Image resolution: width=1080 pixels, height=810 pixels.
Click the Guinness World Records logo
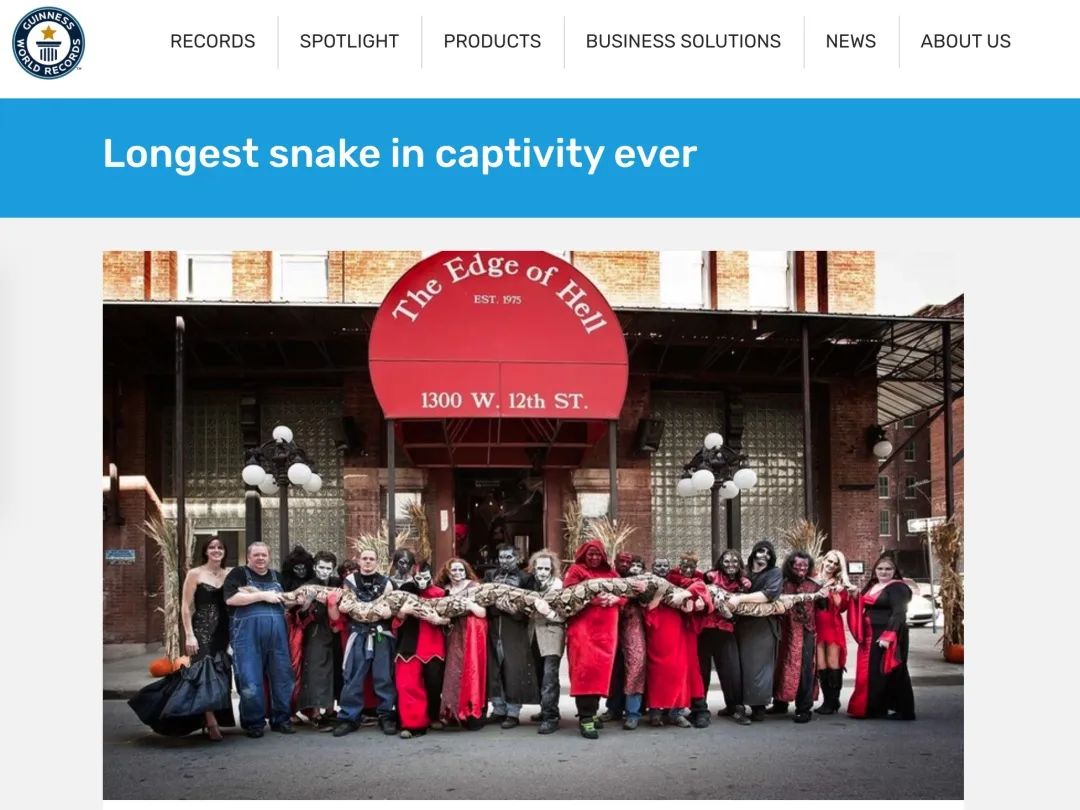(x=48, y=43)
